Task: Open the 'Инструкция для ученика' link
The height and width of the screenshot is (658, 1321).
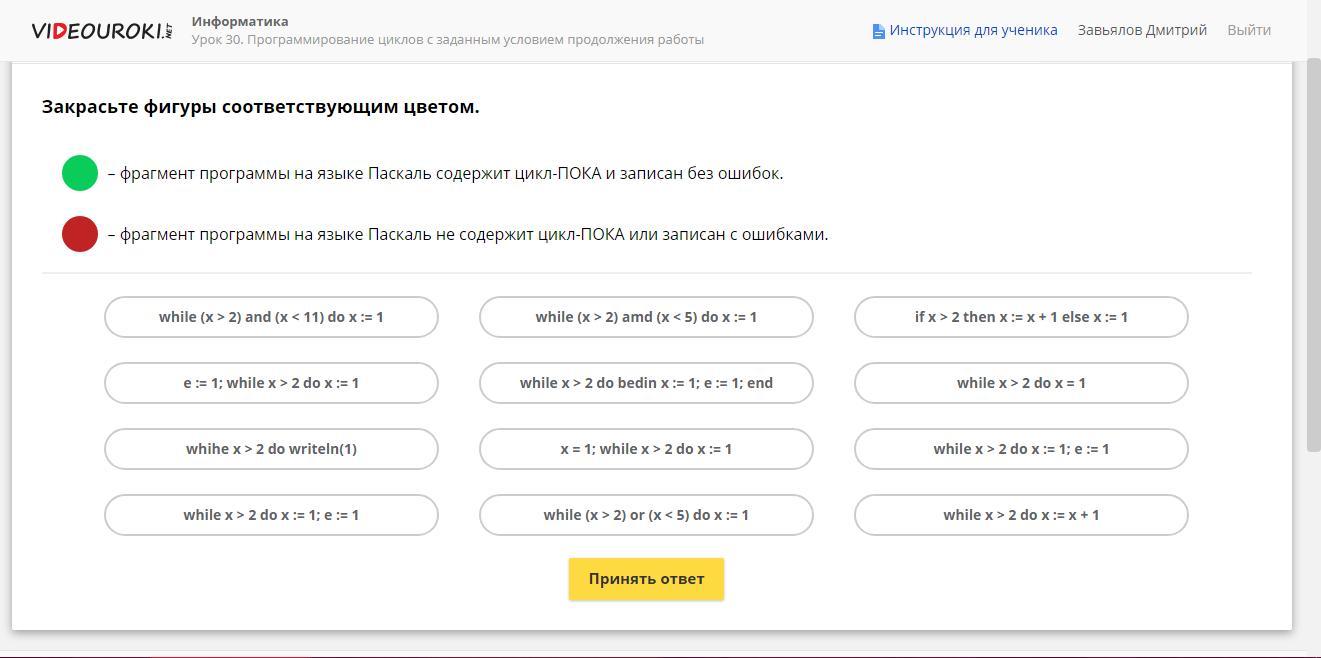Action: (973, 30)
